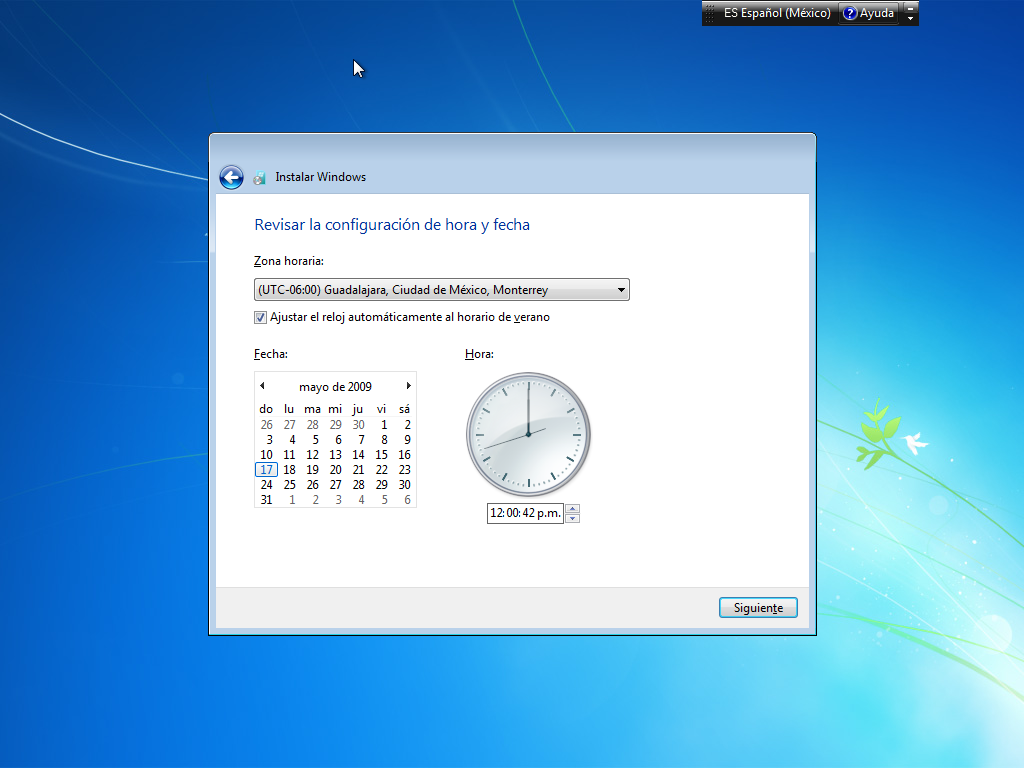The image size is (1024, 768).
Task: Decrease time with down spinner arrow
Action: point(573,519)
